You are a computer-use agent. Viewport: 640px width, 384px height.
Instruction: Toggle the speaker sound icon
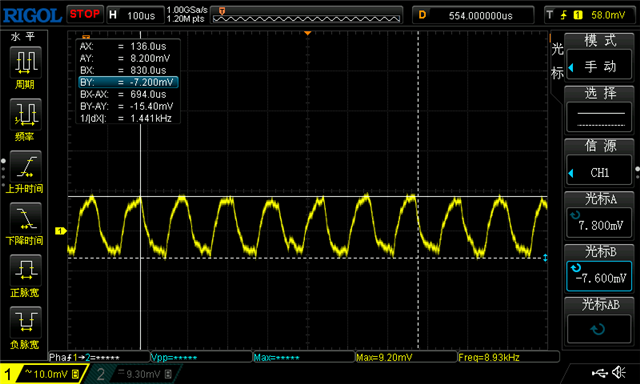point(619,372)
